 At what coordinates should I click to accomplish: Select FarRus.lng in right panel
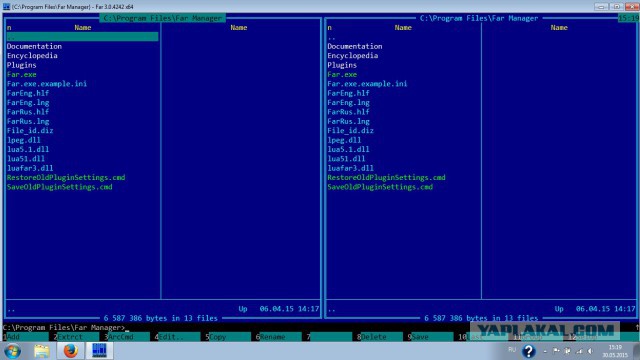[348, 121]
